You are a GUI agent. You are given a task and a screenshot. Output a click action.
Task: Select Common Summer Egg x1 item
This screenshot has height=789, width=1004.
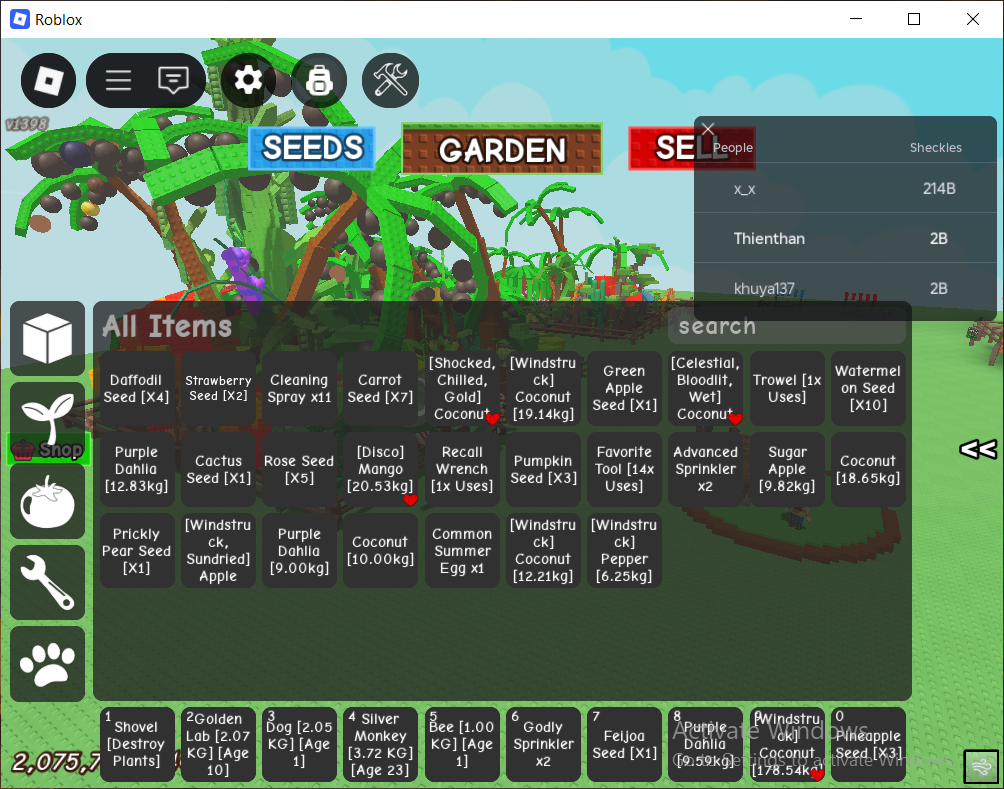pyautogui.click(x=462, y=551)
